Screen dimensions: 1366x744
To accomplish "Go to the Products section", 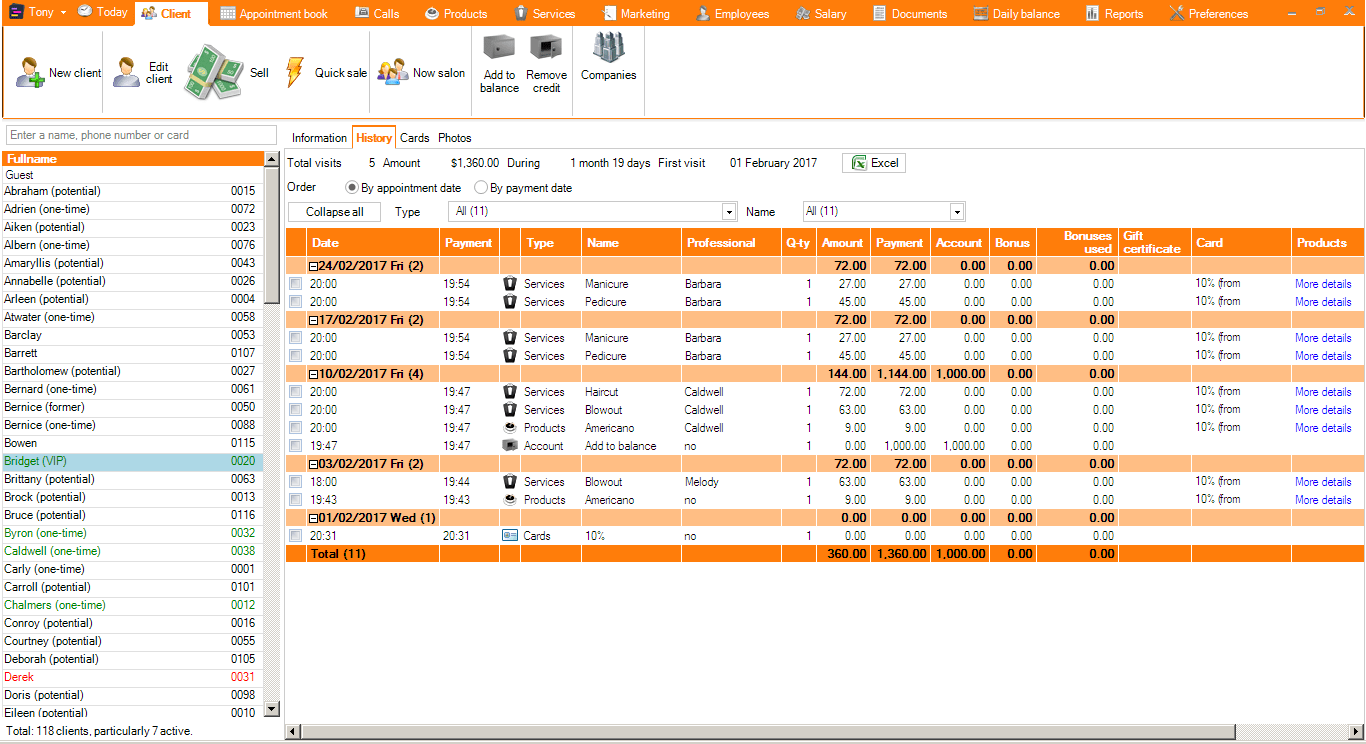I will 456,14.
